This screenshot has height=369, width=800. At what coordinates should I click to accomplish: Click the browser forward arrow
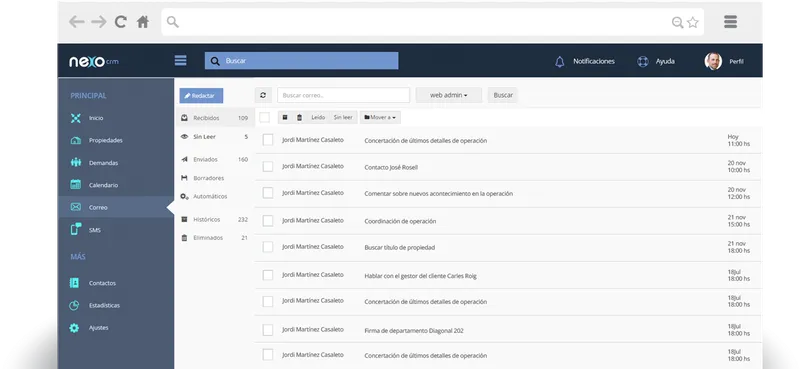coord(99,22)
